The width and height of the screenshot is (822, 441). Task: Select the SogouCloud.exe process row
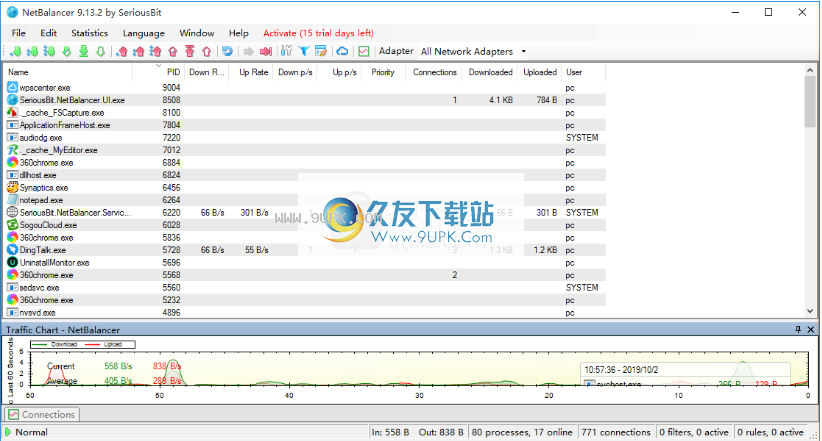[305, 225]
